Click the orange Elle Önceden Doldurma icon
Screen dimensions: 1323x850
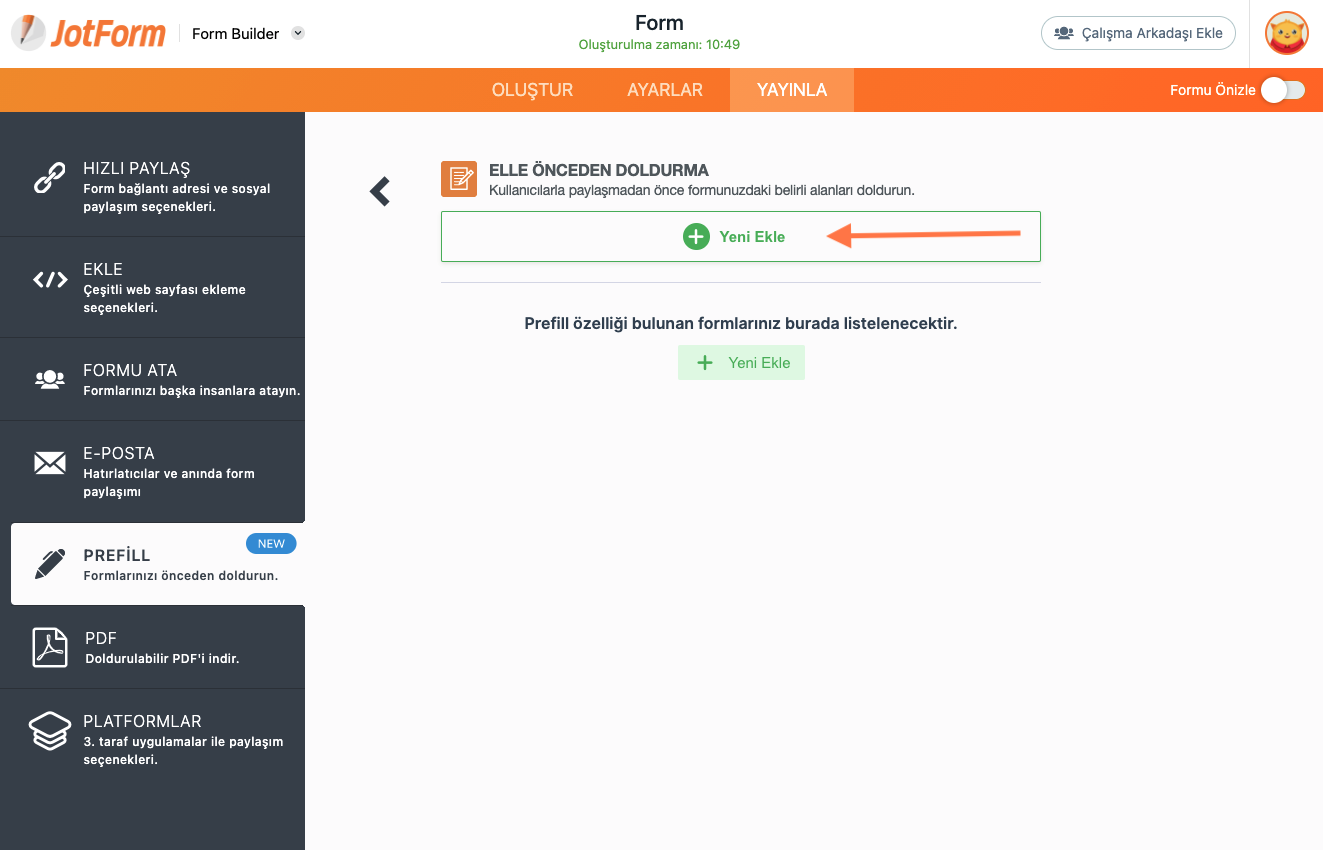459,179
